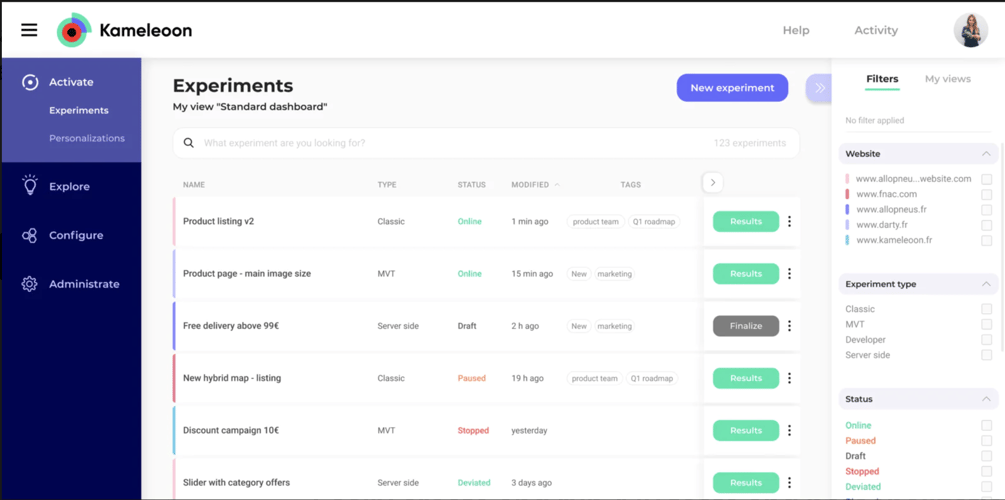1005x500 pixels.
Task: Open Explore via the lightbulb icon
Action: (30, 186)
